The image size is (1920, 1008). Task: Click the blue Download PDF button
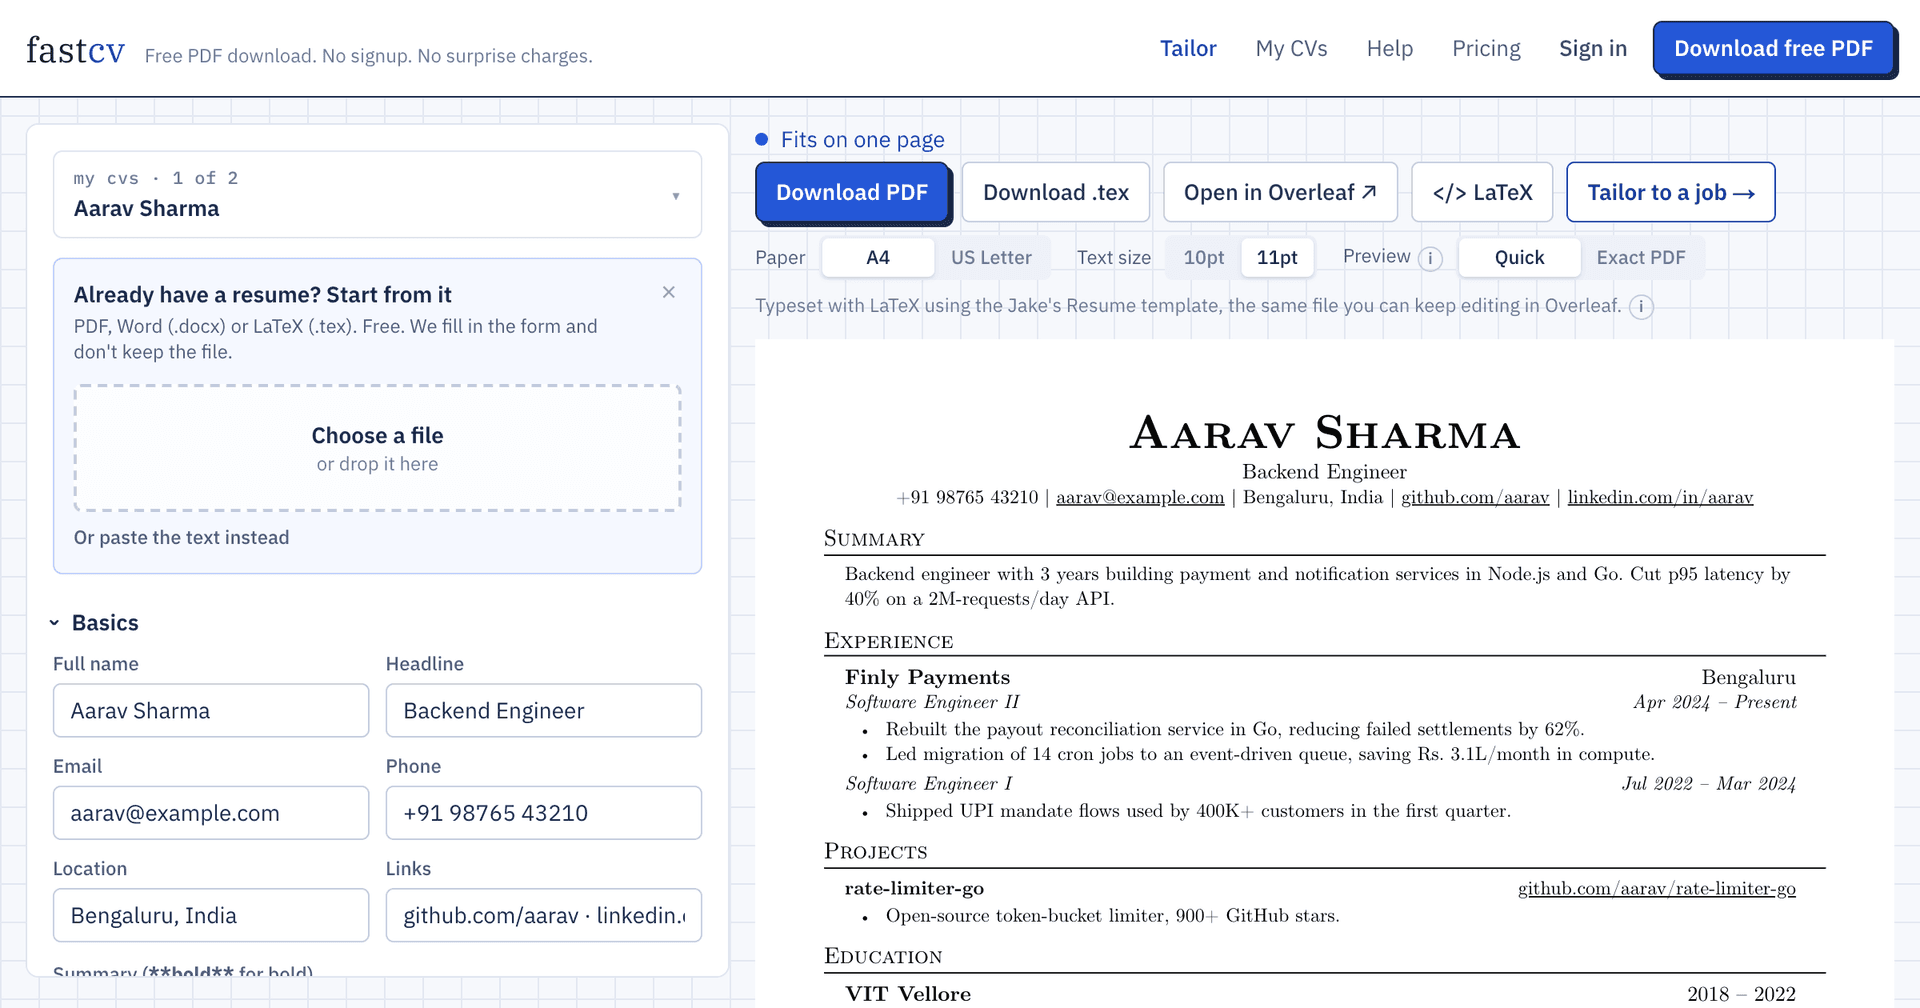point(852,192)
